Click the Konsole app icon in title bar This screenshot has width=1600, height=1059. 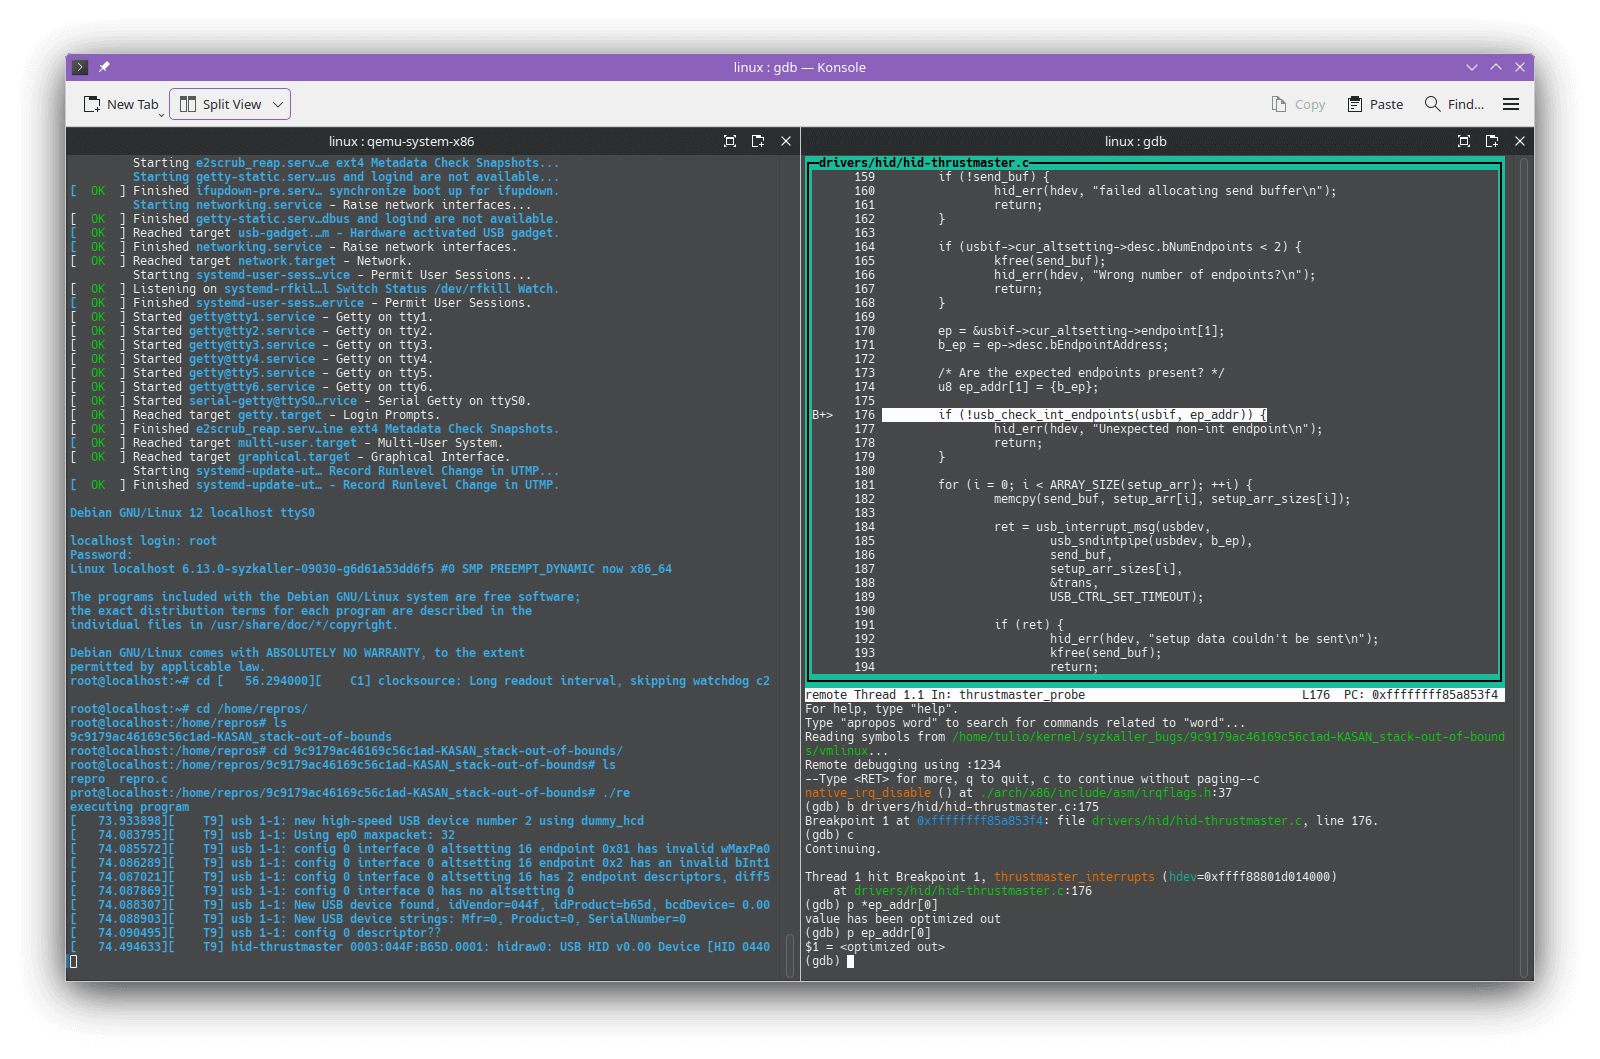point(81,67)
